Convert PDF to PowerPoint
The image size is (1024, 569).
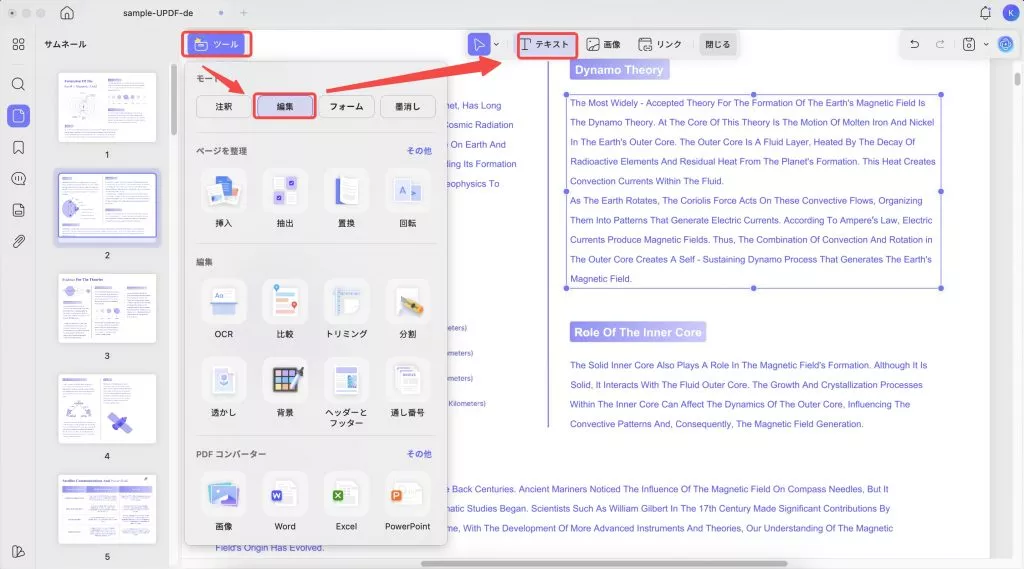[408, 493]
